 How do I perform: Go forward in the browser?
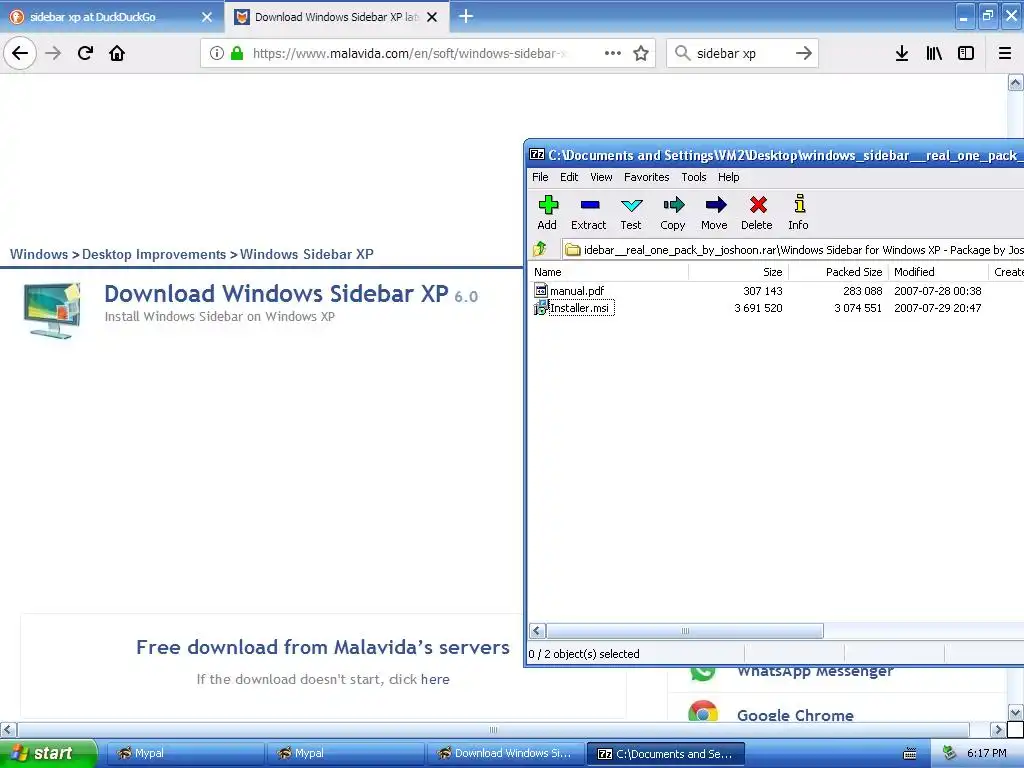pyautogui.click(x=54, y=53)
